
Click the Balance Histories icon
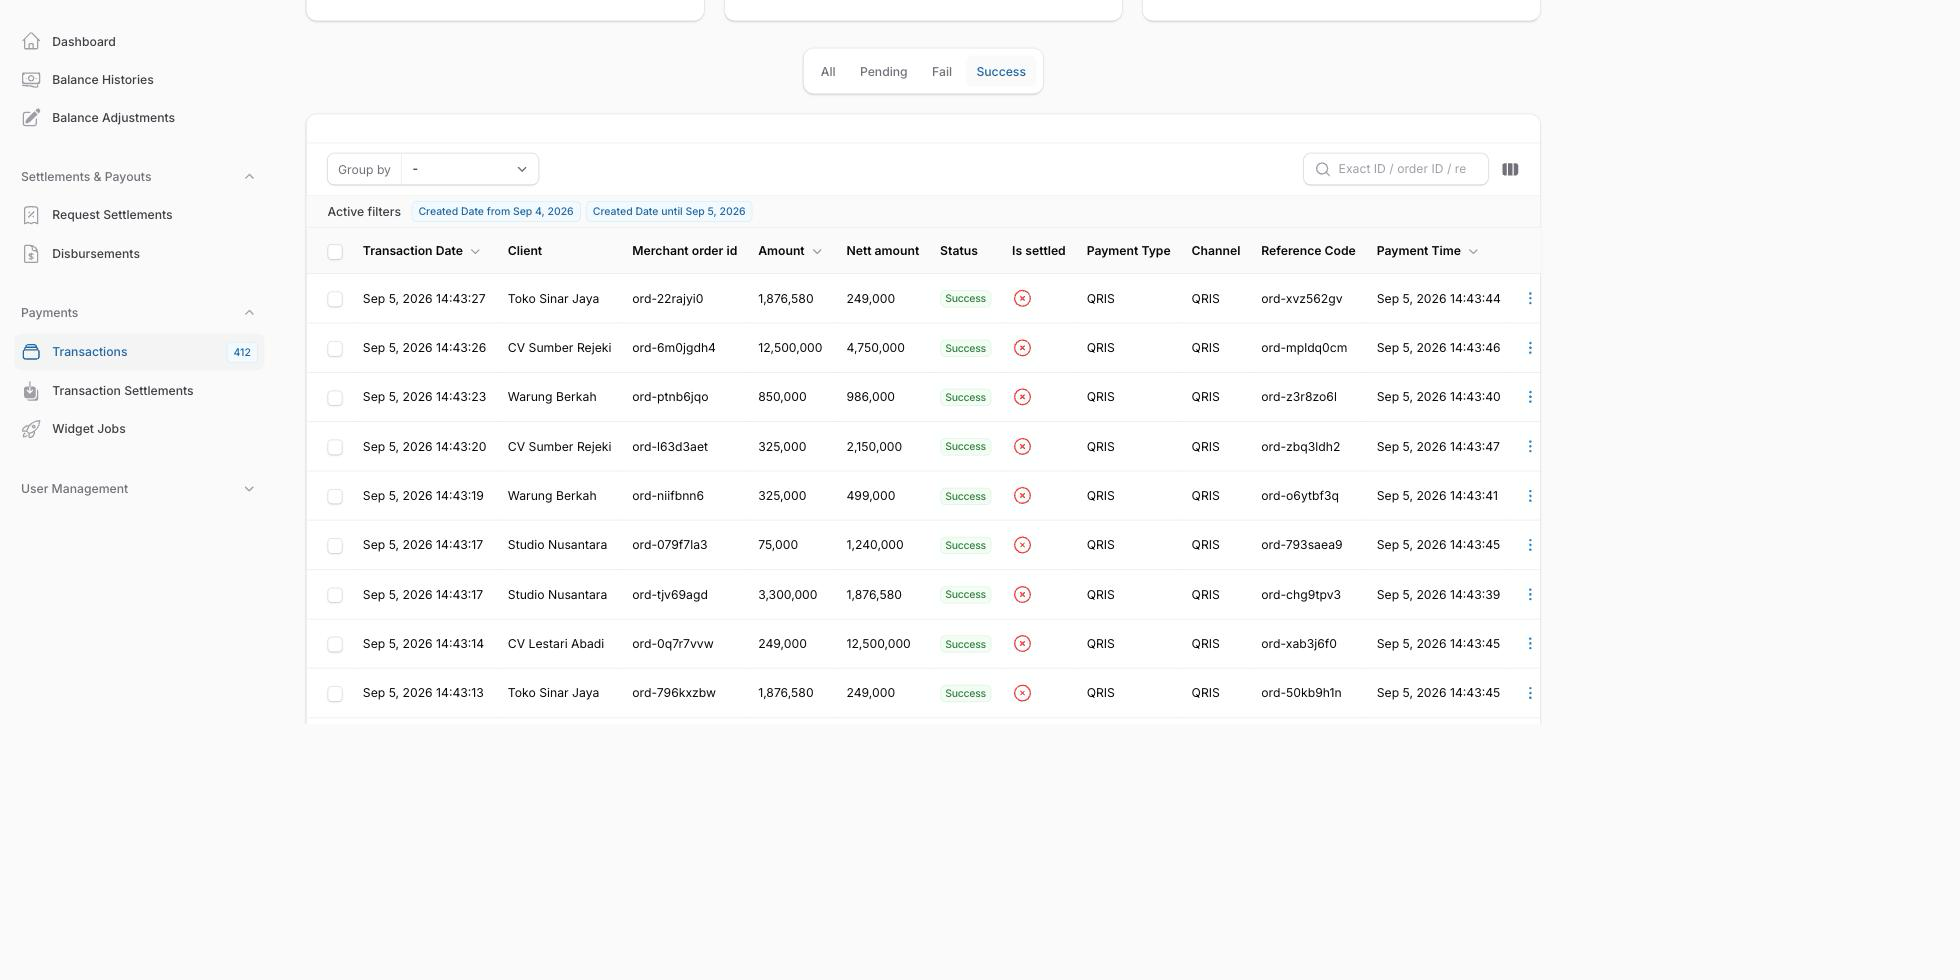31,79
